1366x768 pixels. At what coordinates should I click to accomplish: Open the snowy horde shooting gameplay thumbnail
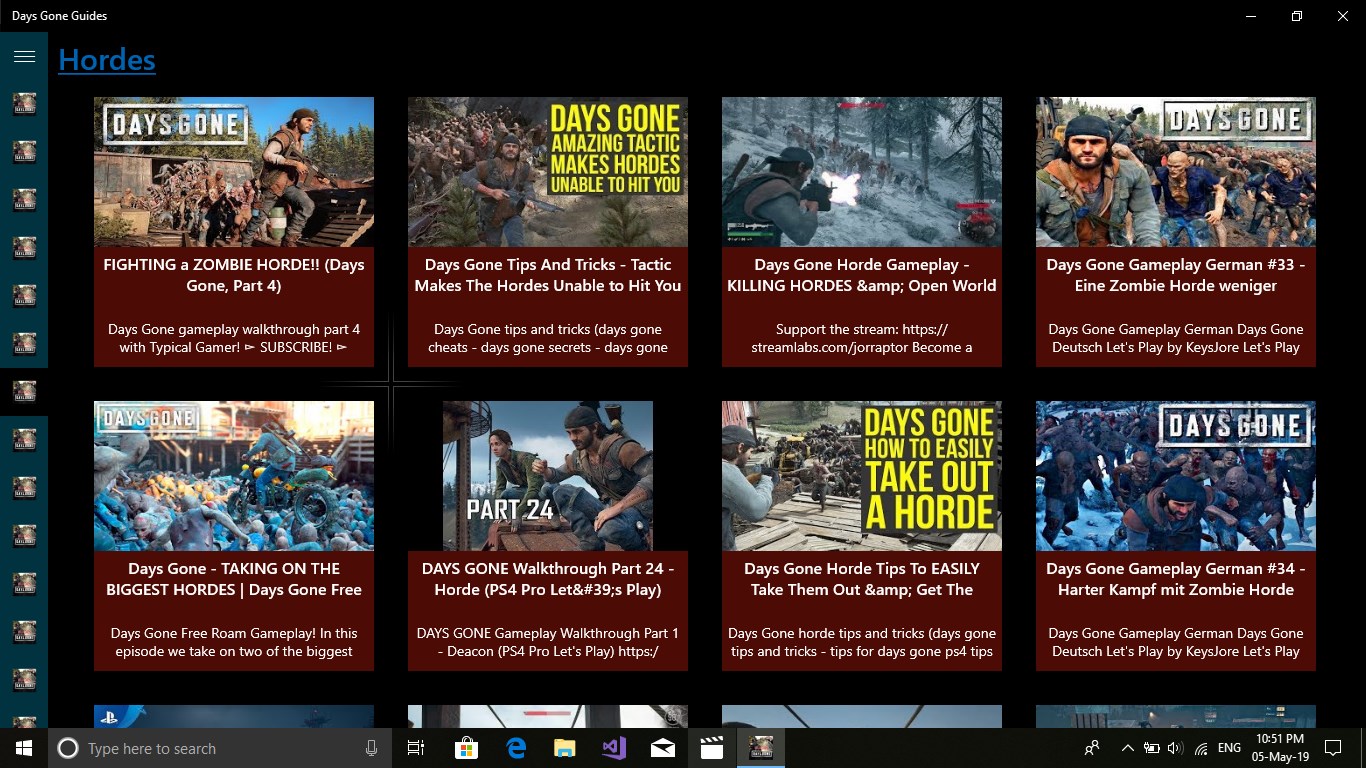click(862, 172)
